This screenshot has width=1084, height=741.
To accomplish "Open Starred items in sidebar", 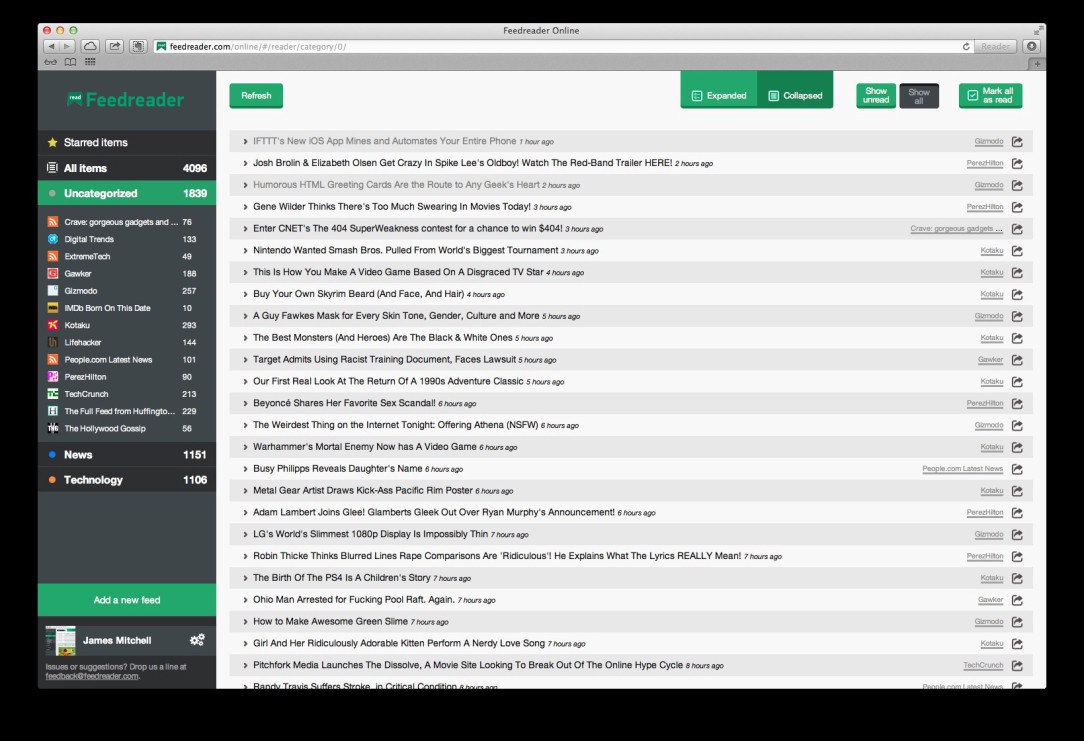I will pyautogui.click(x=127, y=142).
